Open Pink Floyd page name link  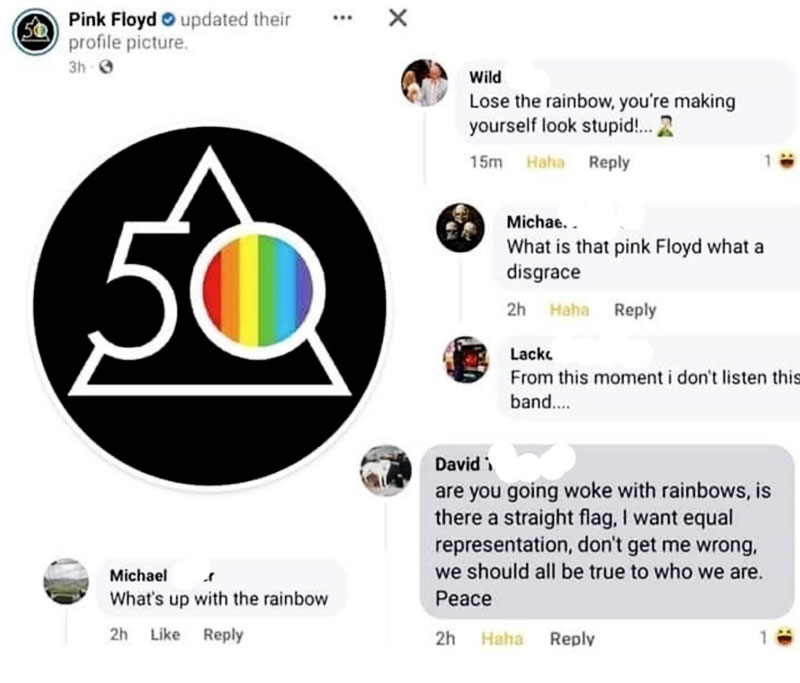(112, 20)
